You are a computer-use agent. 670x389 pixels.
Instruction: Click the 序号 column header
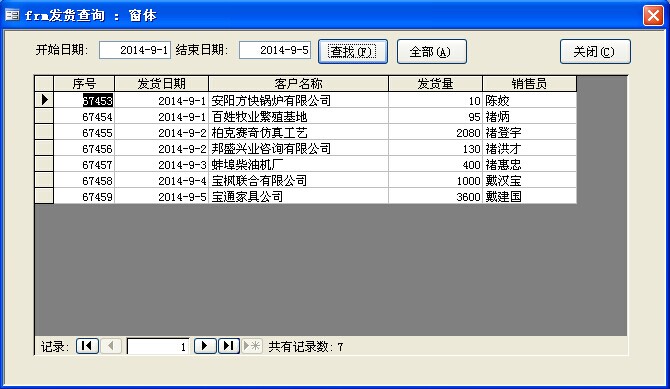[x=84, y=83]
